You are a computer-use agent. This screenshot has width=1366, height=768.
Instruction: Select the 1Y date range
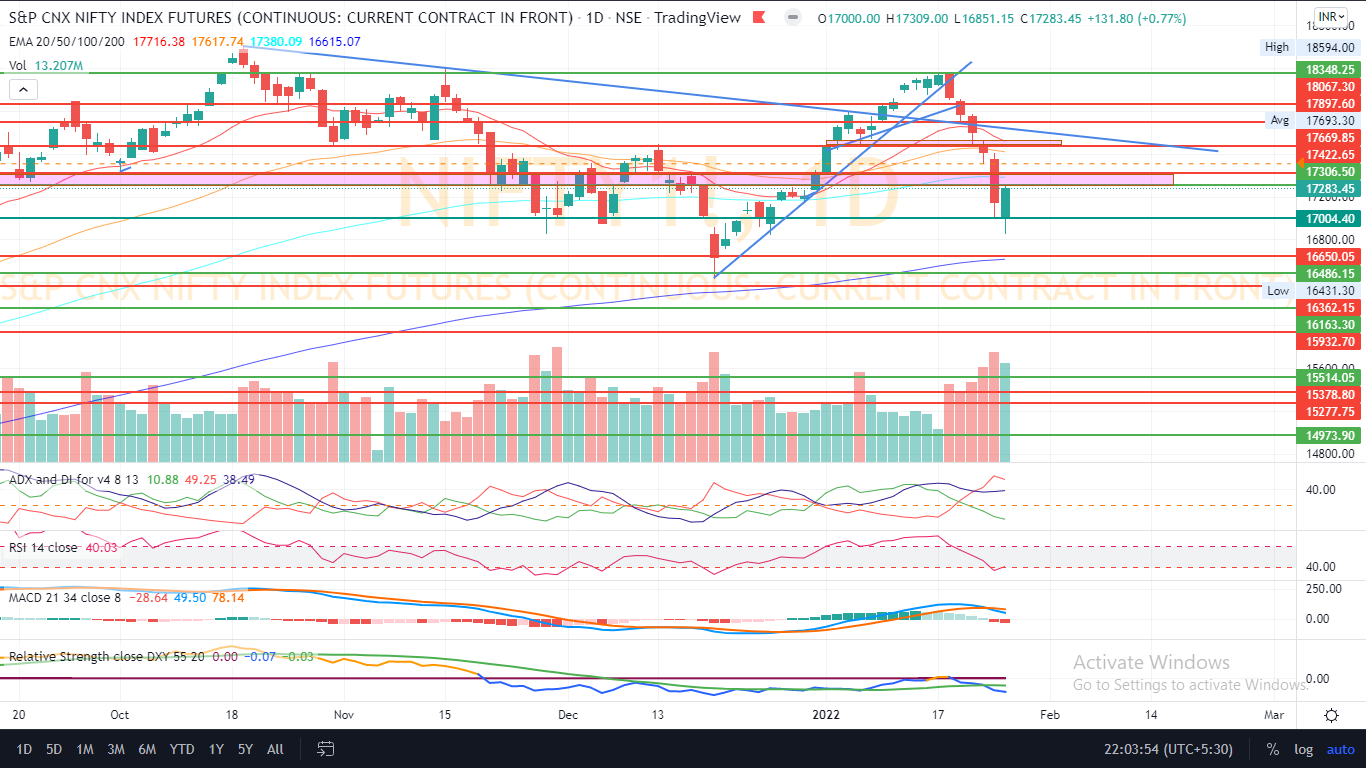[x=216, y=749]
